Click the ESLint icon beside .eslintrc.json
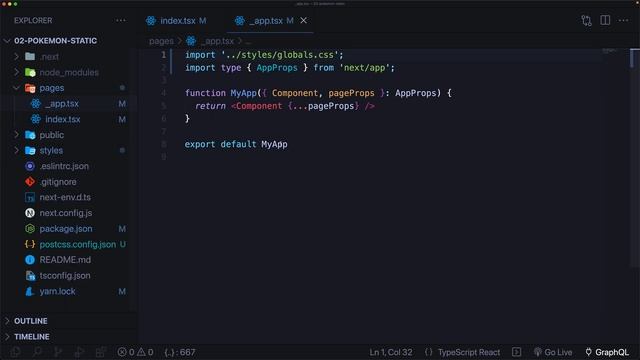Screen dimensions: 640x360 (x=30, y=166)
